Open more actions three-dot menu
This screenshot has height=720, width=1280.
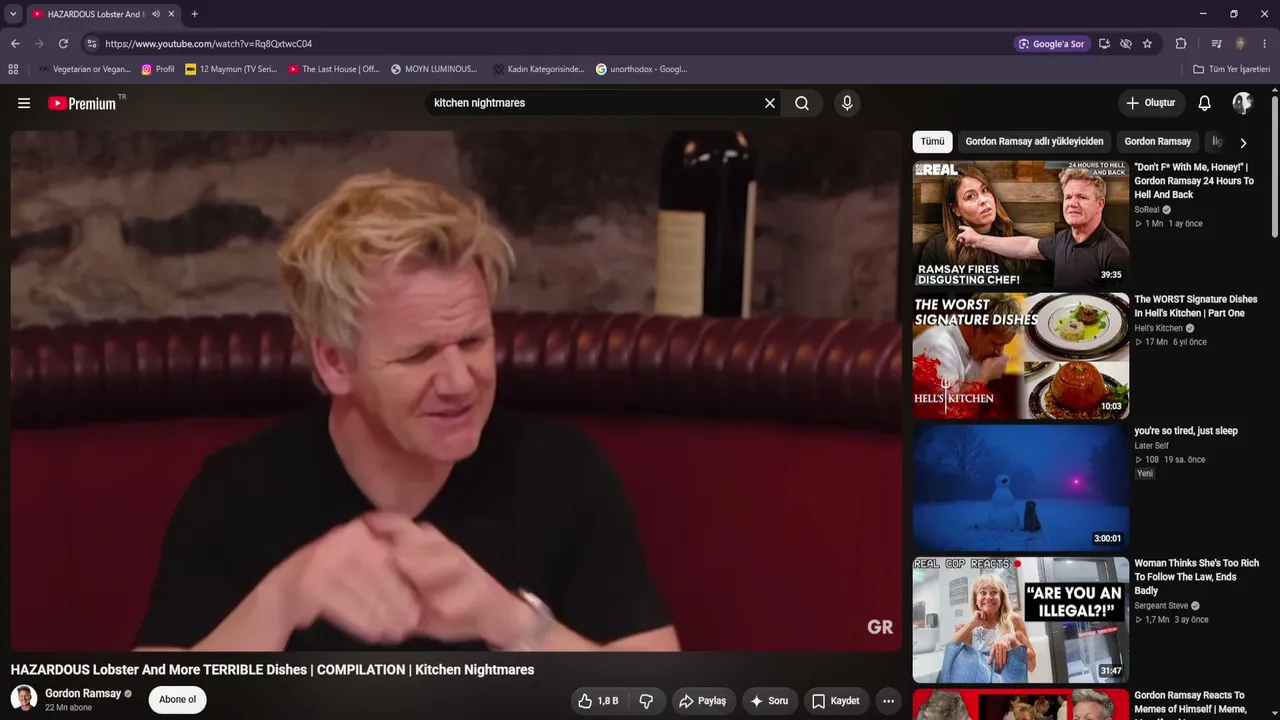[x=888, y=701]
